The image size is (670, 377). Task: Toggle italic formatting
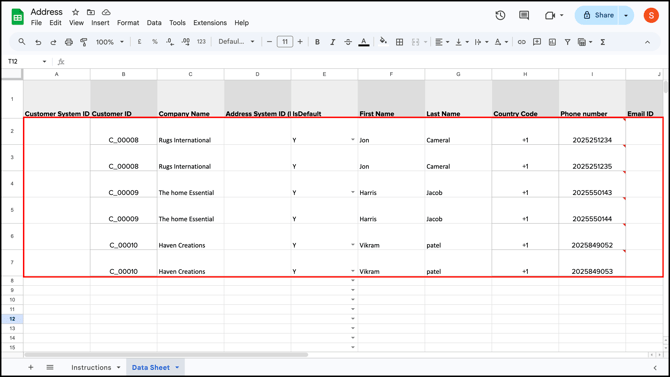(332, 42)
